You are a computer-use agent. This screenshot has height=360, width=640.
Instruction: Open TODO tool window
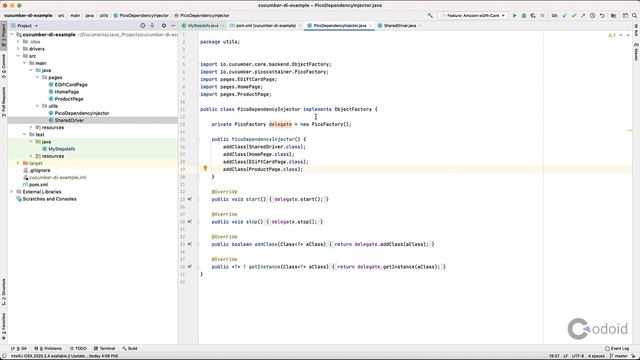[78, 349]
